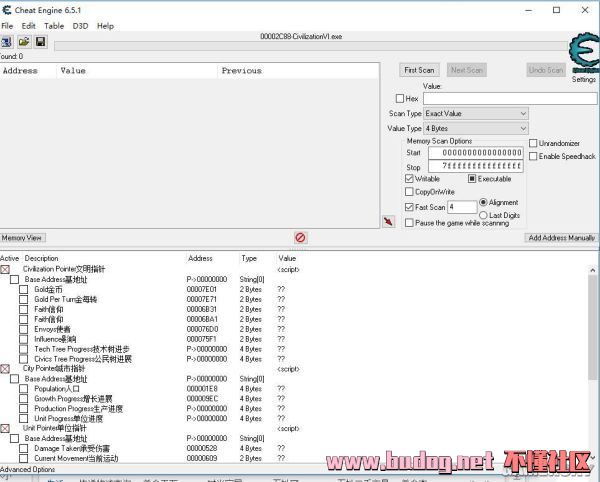Viewport: 600px width, 482px height.
Task: Click the Description header of address table
Action: click(x=41, y=259)
